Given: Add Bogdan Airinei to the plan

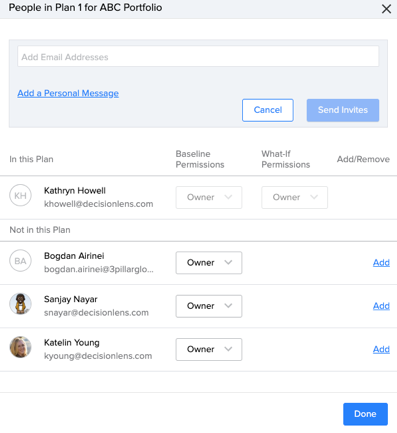Looking at the screenshot, I should click(381, 263).
